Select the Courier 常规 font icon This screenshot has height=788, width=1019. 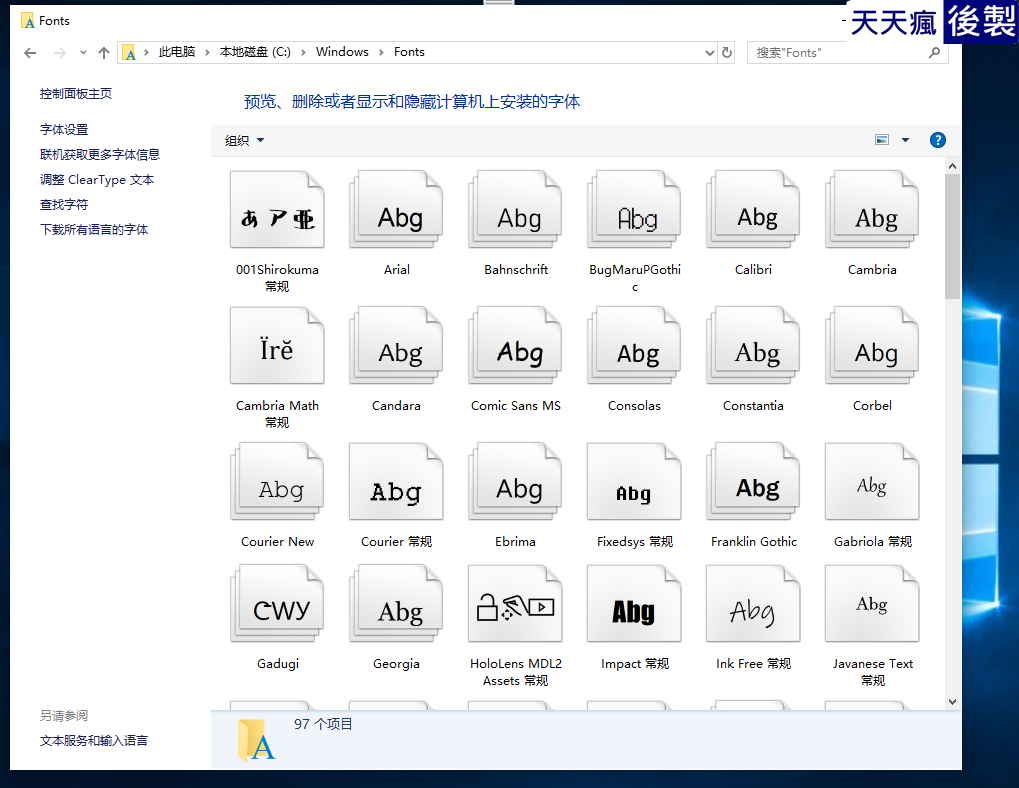tap(396, 481)
